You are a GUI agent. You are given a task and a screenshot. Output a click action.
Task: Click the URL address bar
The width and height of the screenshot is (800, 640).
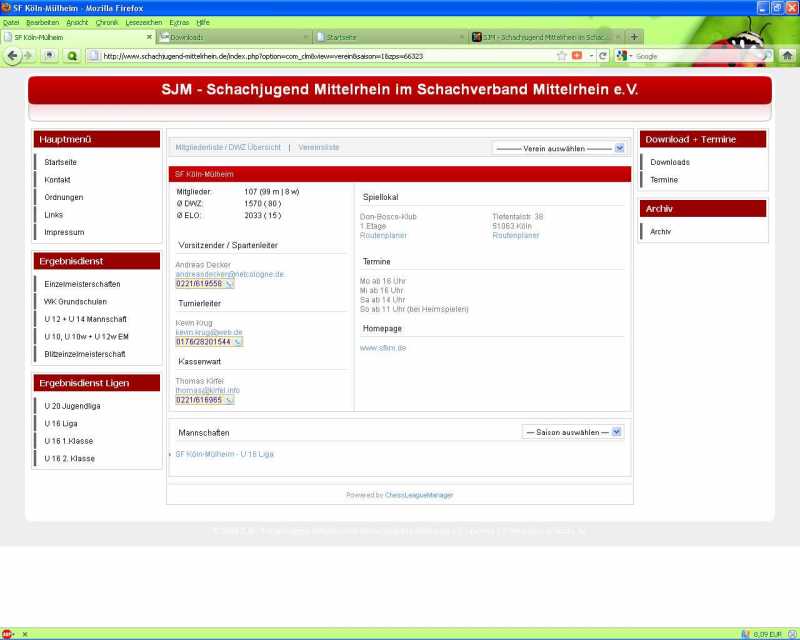[x=320, y=56]
